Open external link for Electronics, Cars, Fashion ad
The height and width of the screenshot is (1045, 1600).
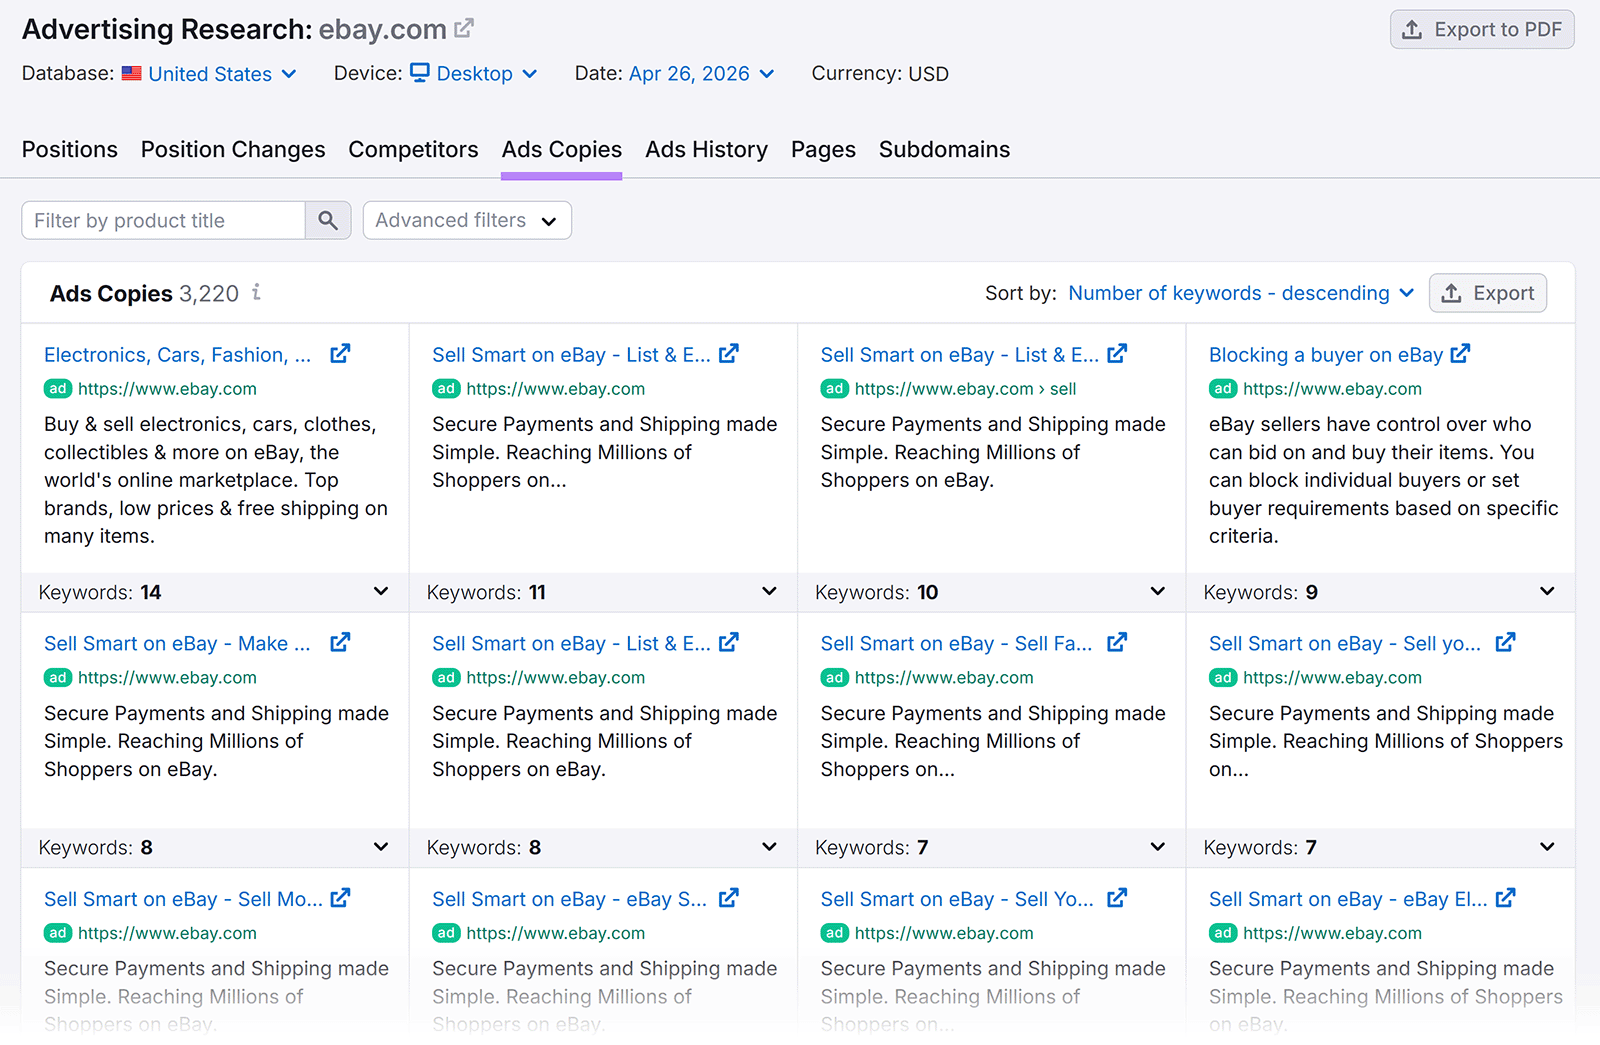pos(340,354)
